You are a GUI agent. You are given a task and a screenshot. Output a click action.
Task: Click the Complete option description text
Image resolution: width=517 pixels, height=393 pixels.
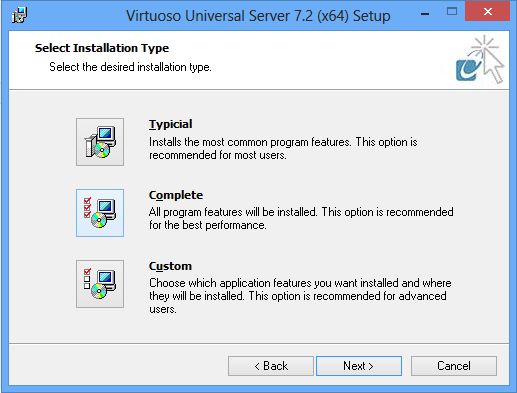(x=301, y=219)
